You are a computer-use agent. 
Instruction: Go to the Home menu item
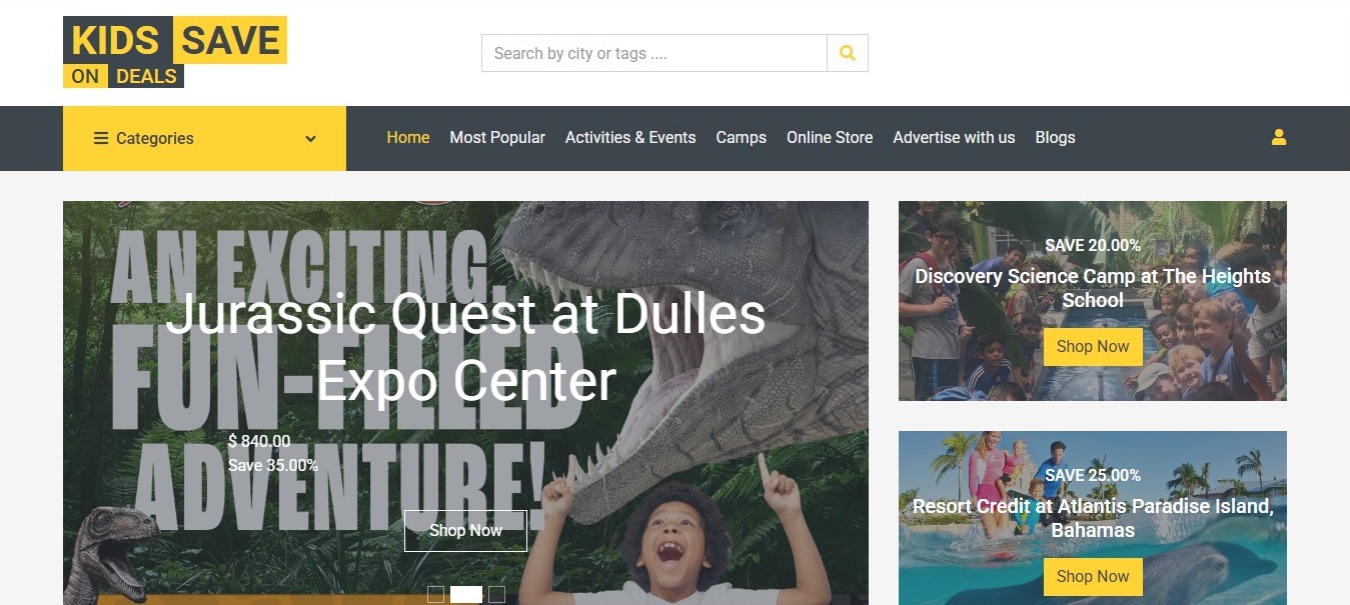(x=408, y=138)
